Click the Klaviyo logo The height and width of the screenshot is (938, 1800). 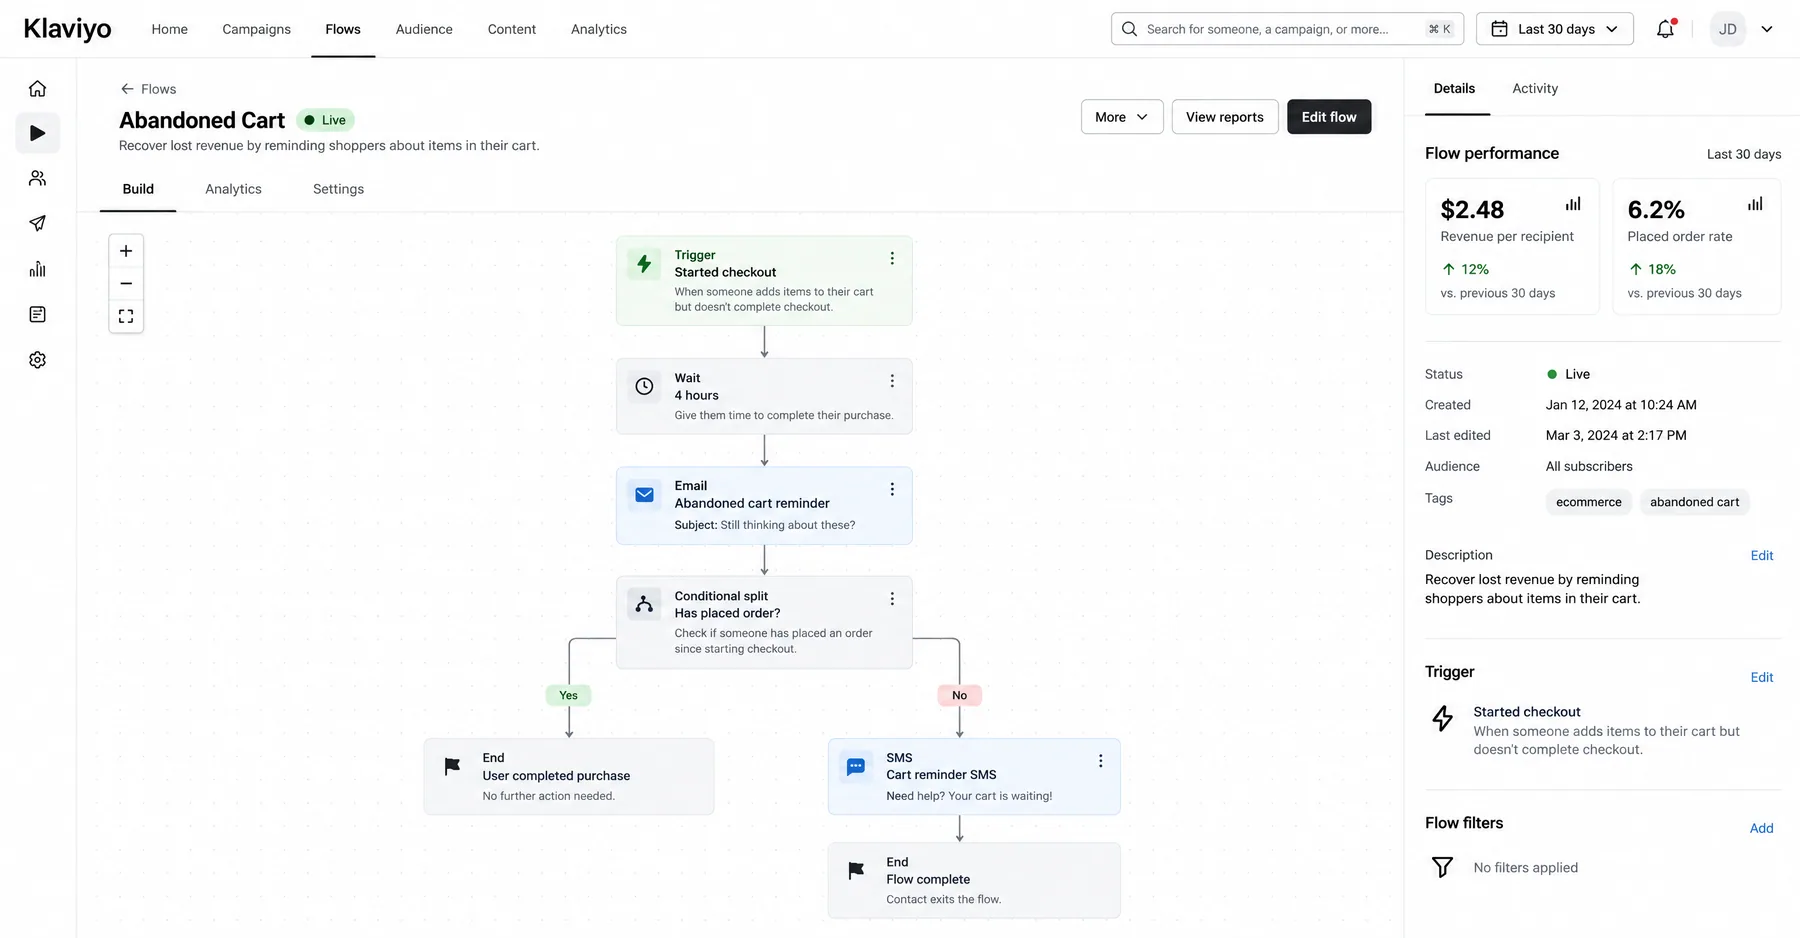[x=67, y=29]
